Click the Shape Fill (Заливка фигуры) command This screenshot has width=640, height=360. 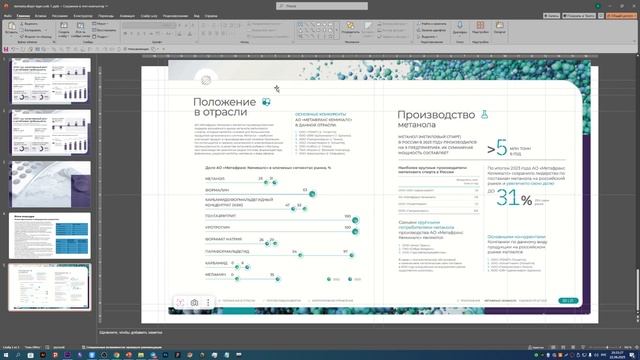tap(393, 24)
